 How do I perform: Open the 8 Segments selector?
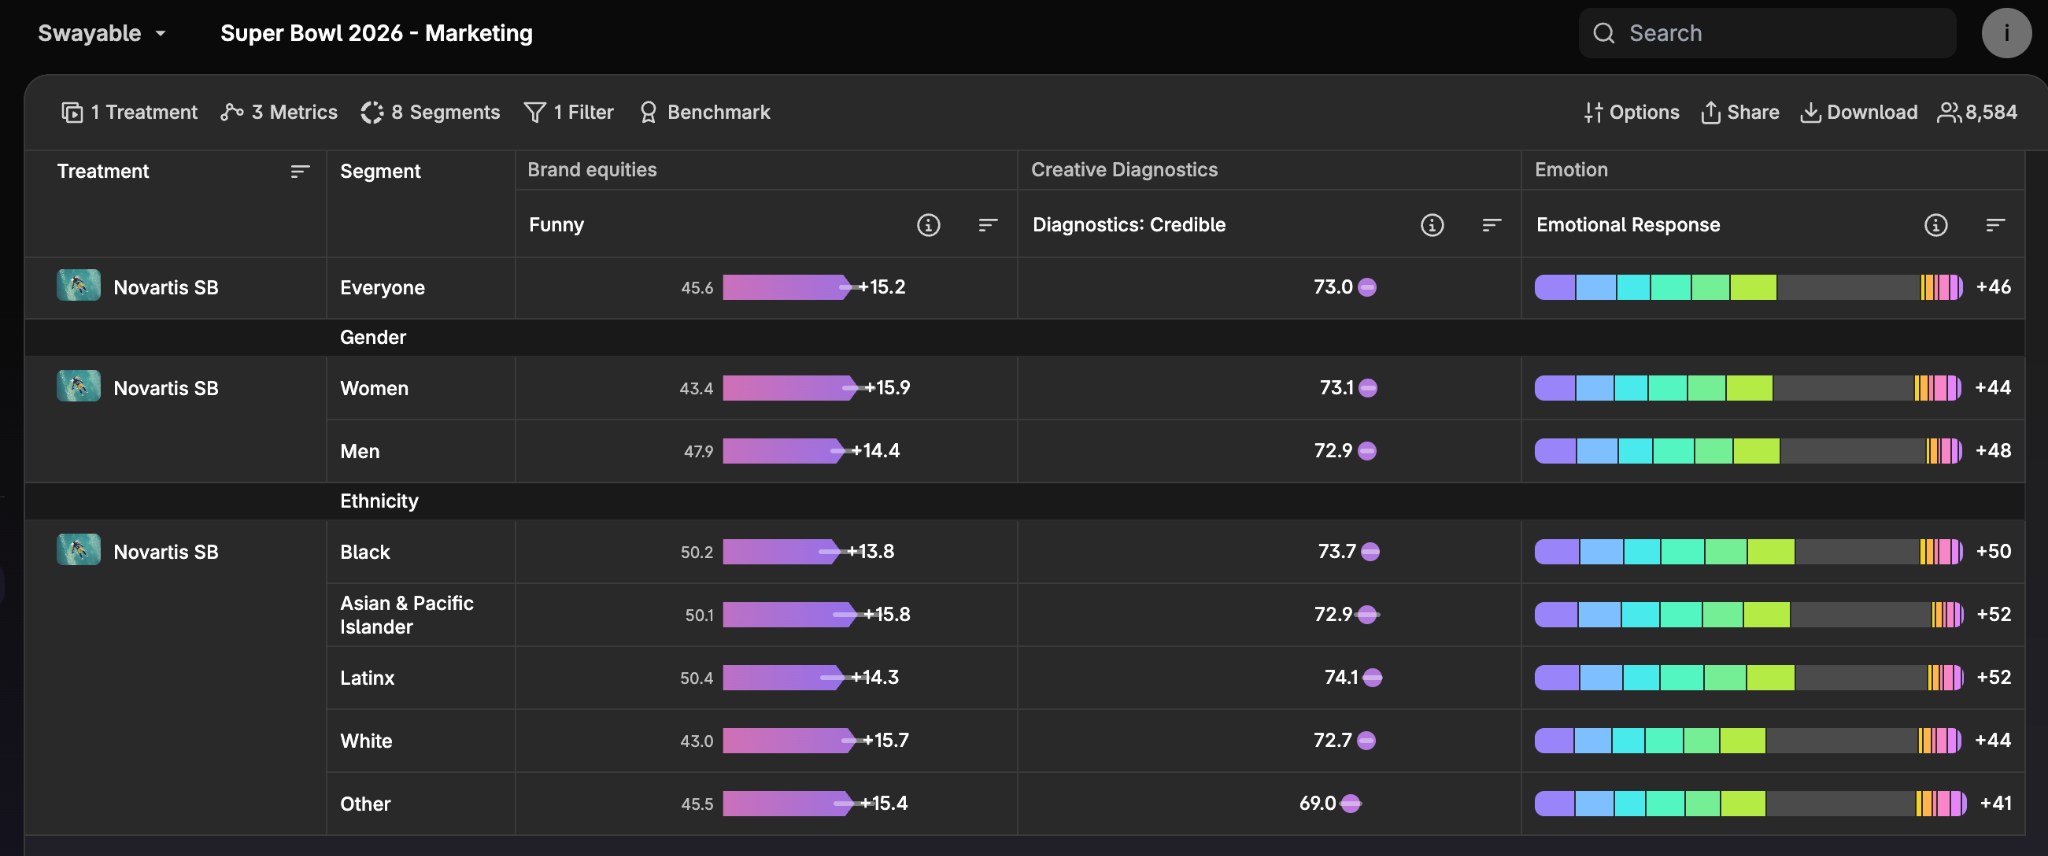pos(431,112)
